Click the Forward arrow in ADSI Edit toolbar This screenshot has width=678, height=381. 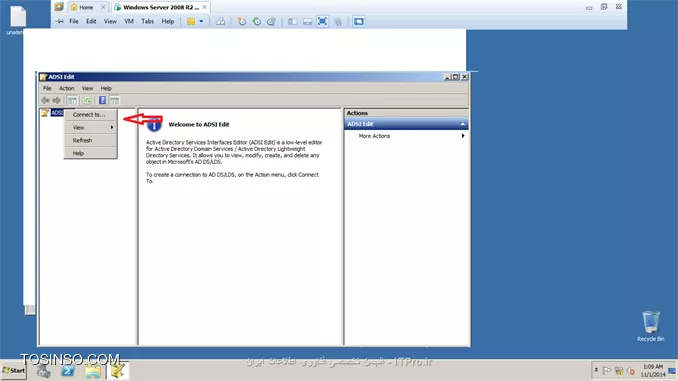[56, 100]
